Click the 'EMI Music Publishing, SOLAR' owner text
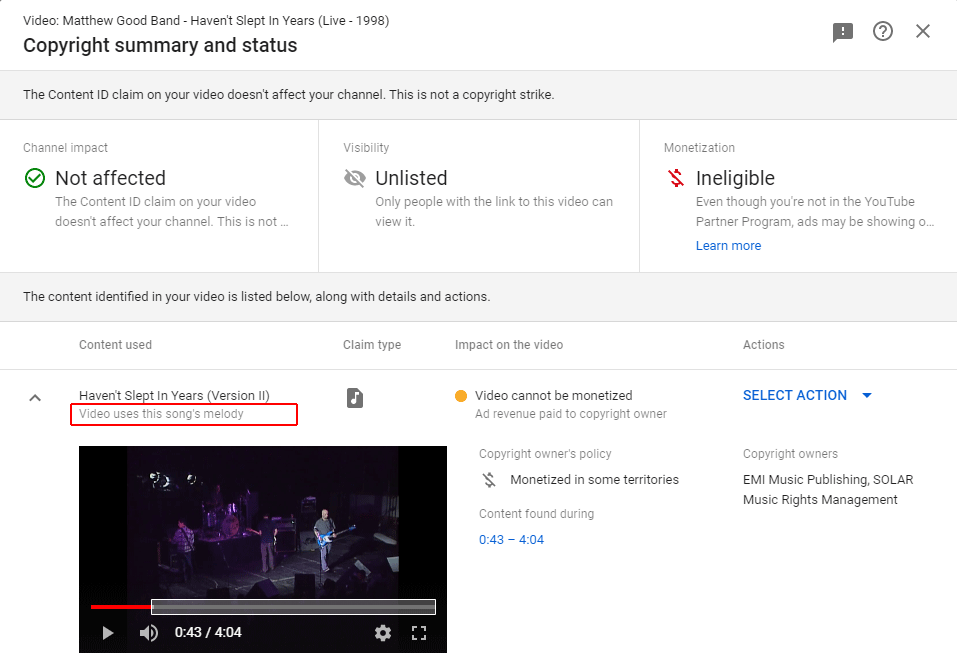This screenshot has height=667, width=957. (828, 480)
